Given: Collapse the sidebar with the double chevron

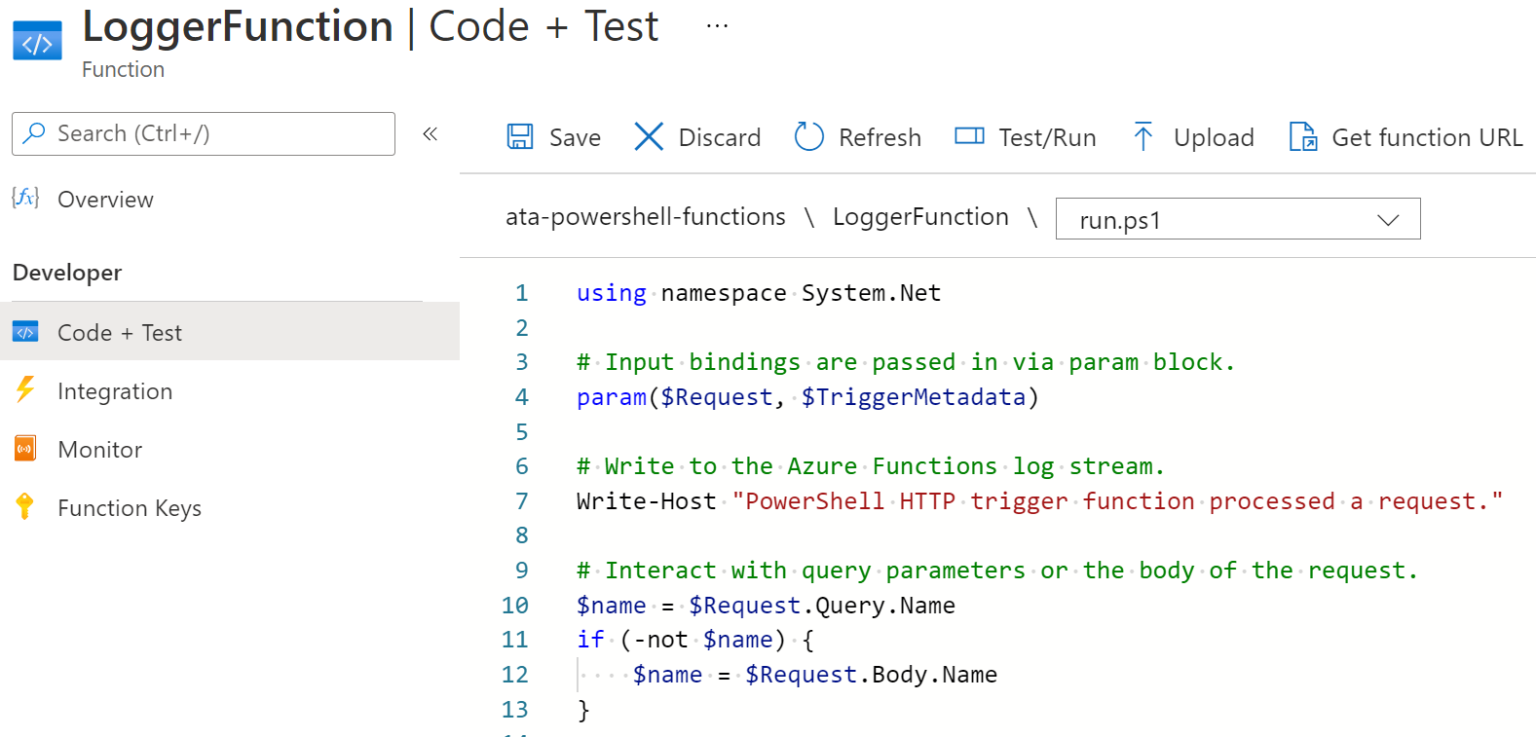Looking at the screenshot, I should coord(430,133).
